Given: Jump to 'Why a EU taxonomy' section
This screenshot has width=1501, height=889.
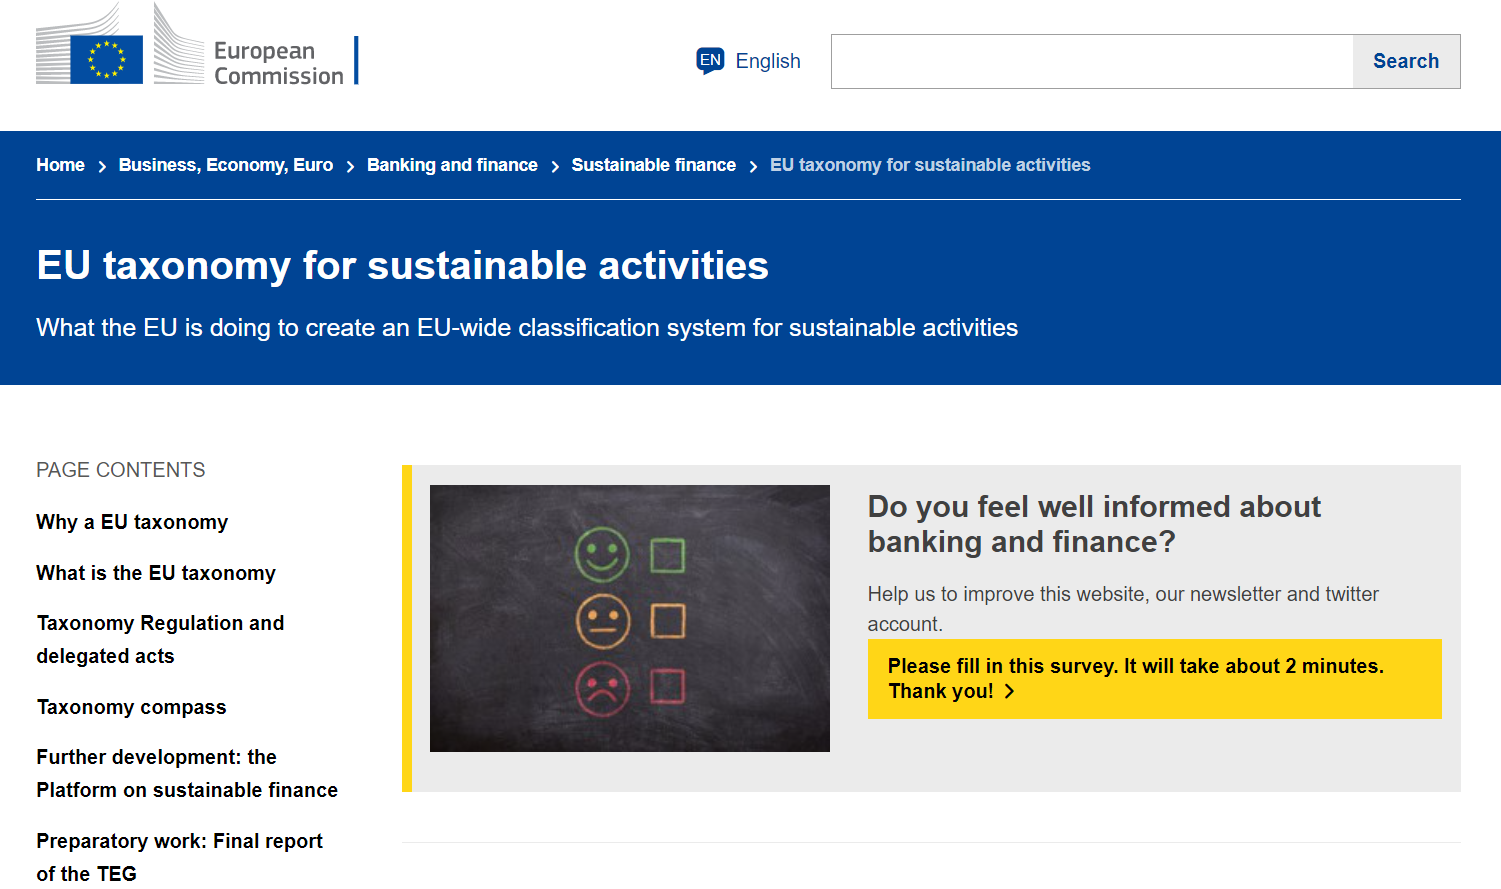Looking at the screenshot, I should [132, 522].
